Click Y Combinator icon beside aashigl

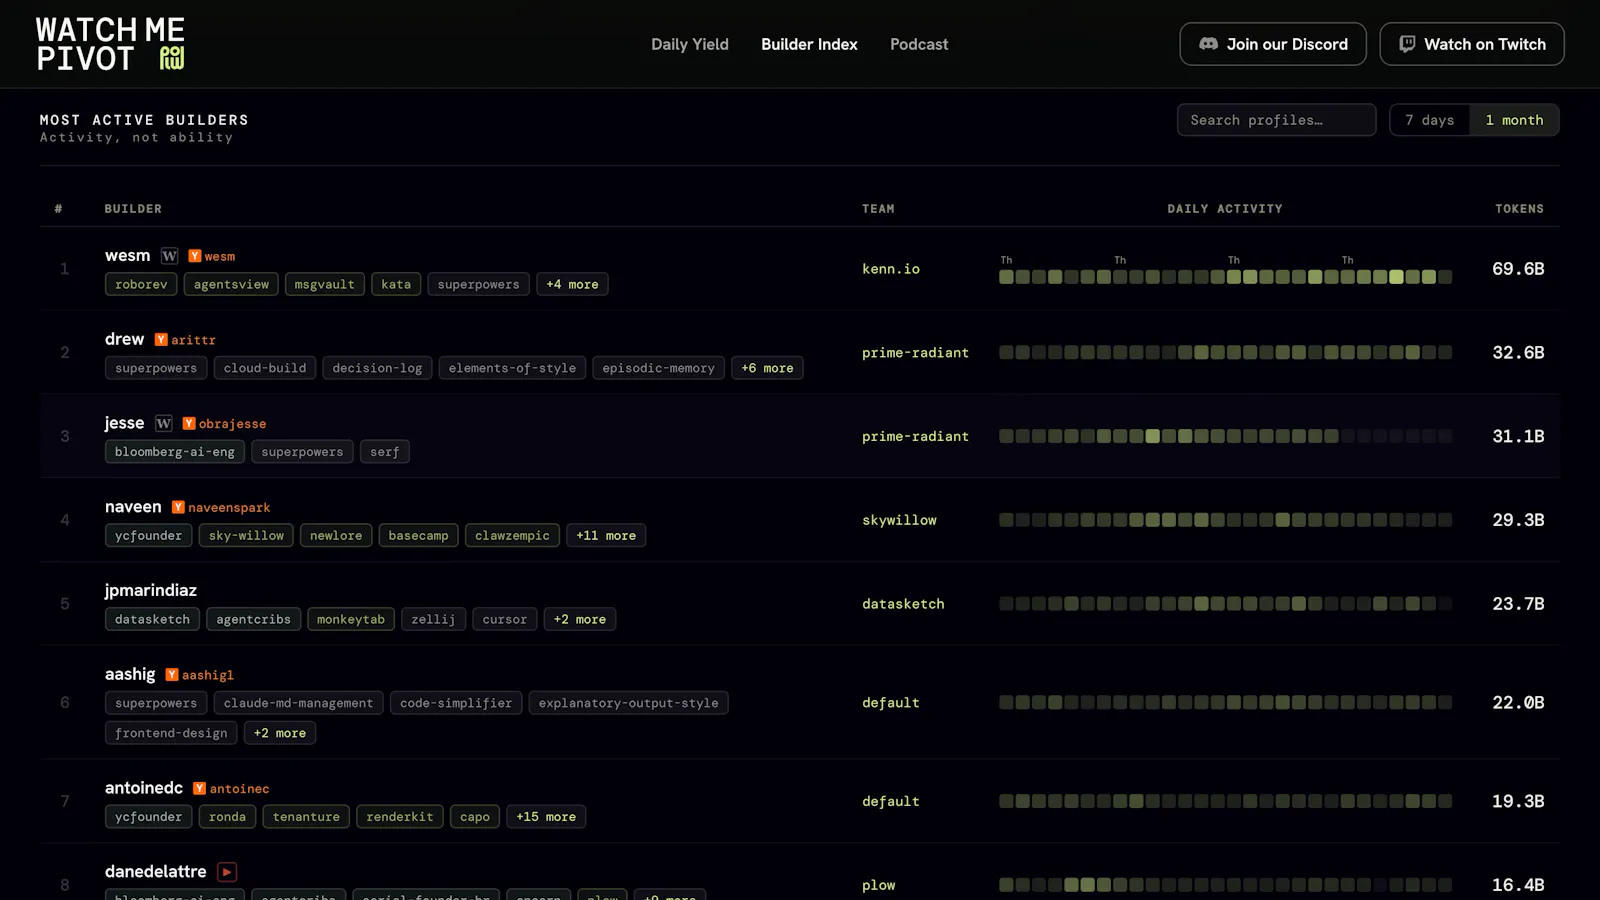point(172,675)
